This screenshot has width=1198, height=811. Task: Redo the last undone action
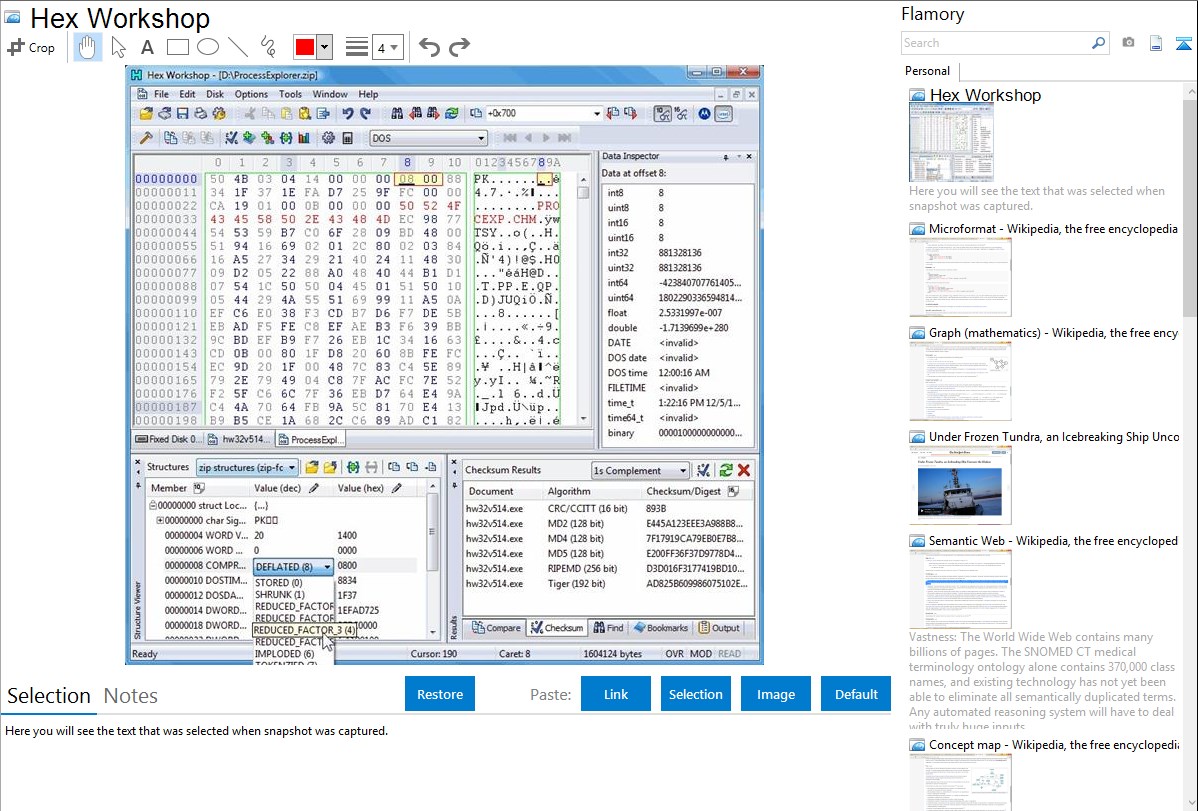[x=459, y=47]
